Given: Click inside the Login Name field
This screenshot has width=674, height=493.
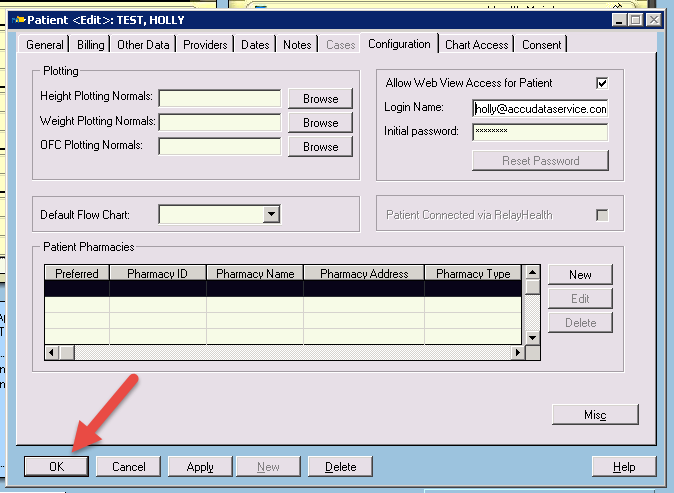Looking at the screenshot, I should click(540, 108).
